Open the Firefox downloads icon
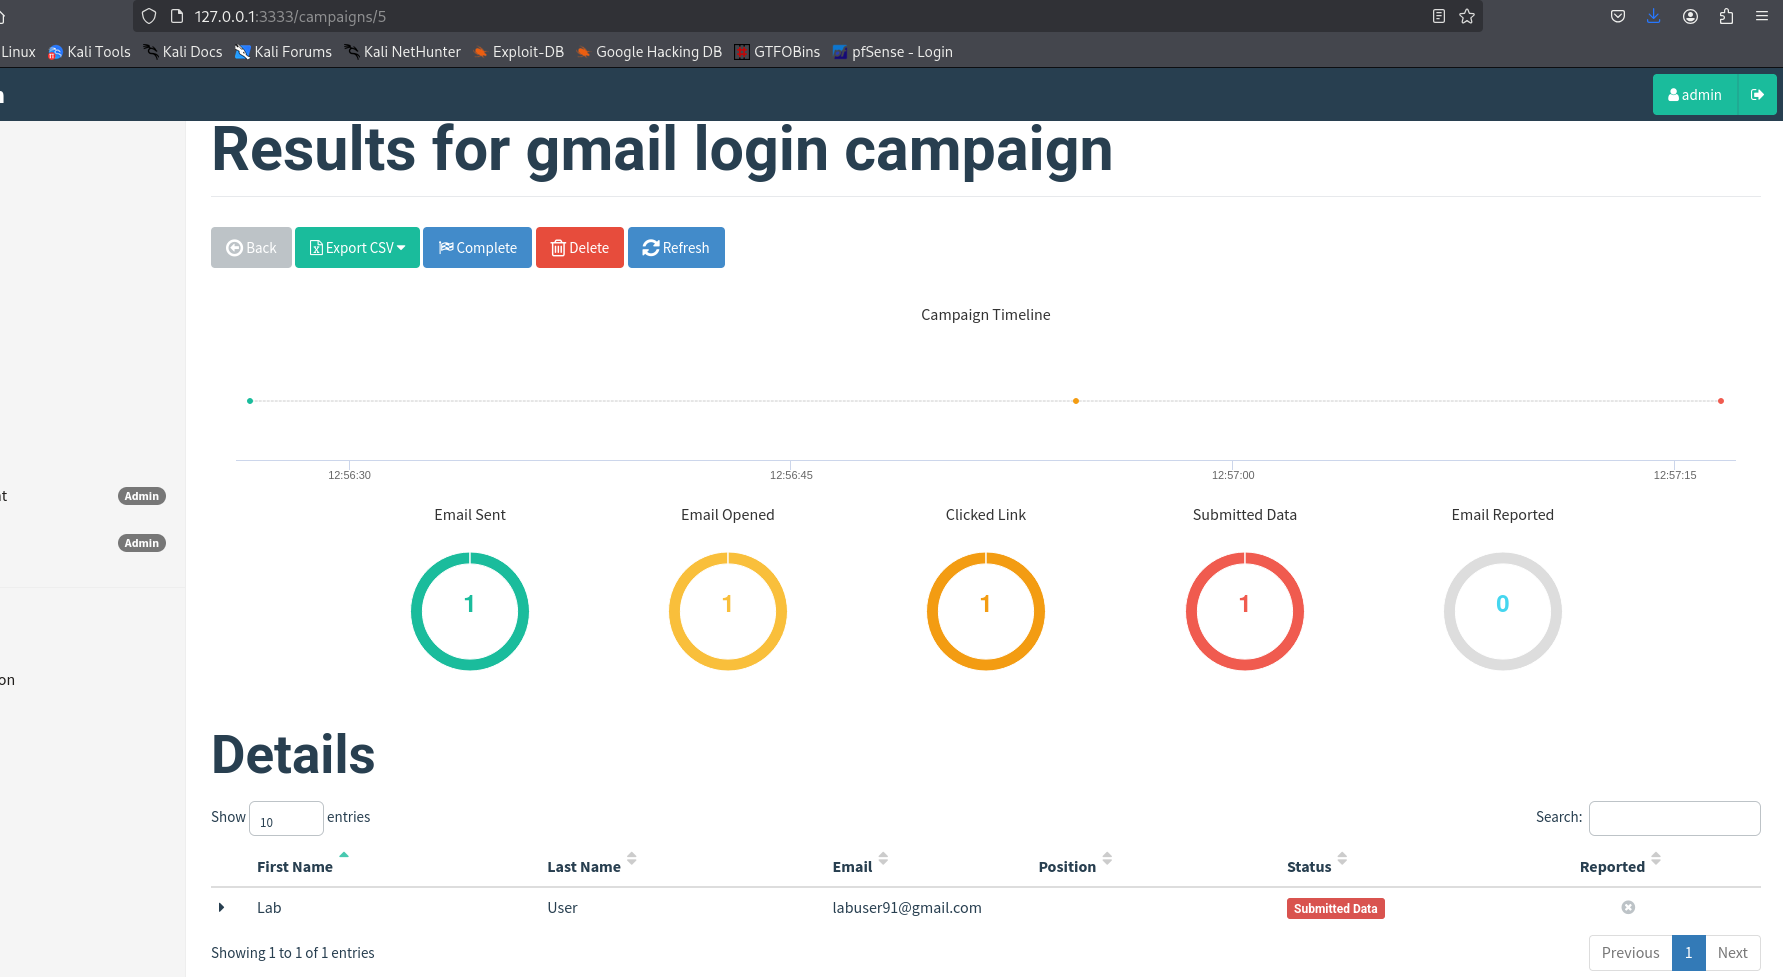The width and height of the screenshot is (1783, 977). [1654, 16]
